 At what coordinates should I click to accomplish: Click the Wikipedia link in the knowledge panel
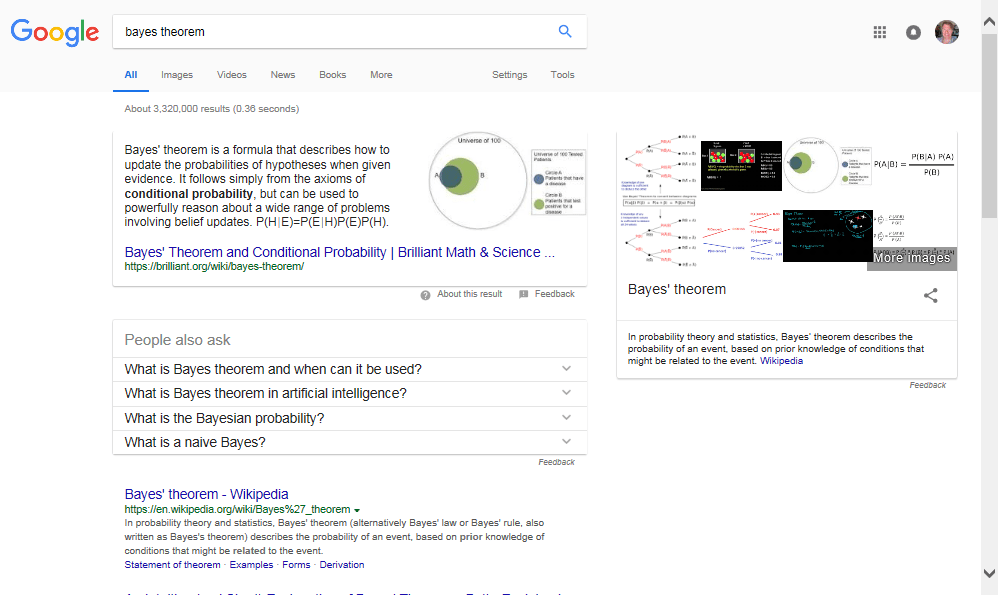click(x=781, y=361)
